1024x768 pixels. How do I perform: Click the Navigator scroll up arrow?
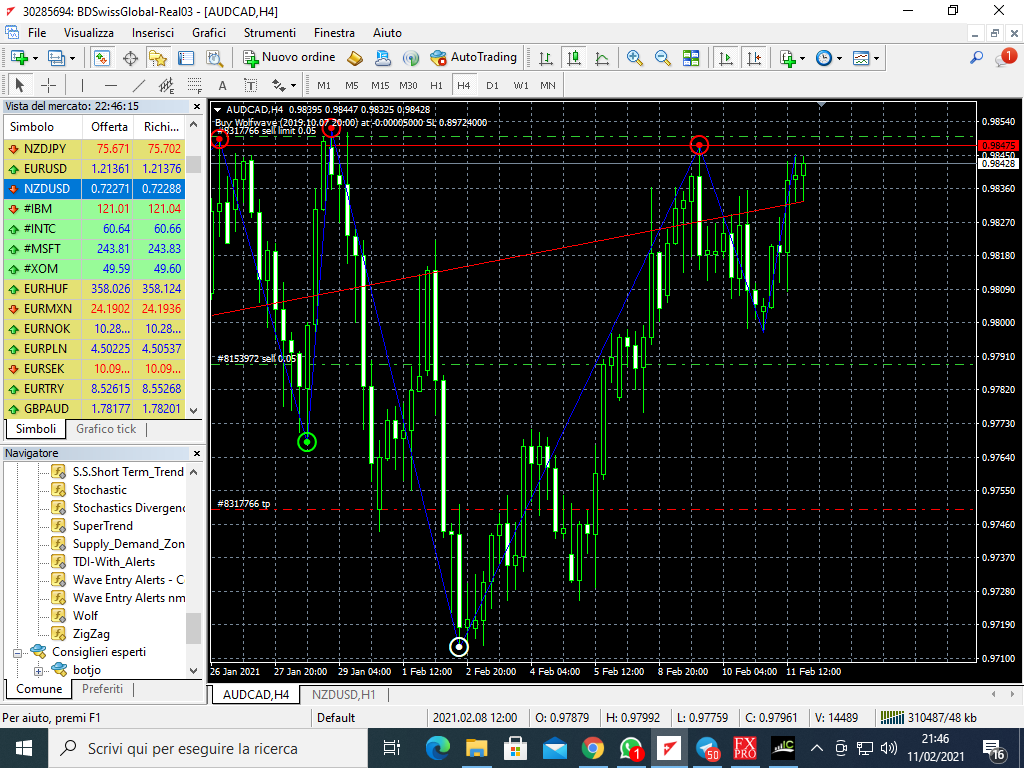point(193,472)
